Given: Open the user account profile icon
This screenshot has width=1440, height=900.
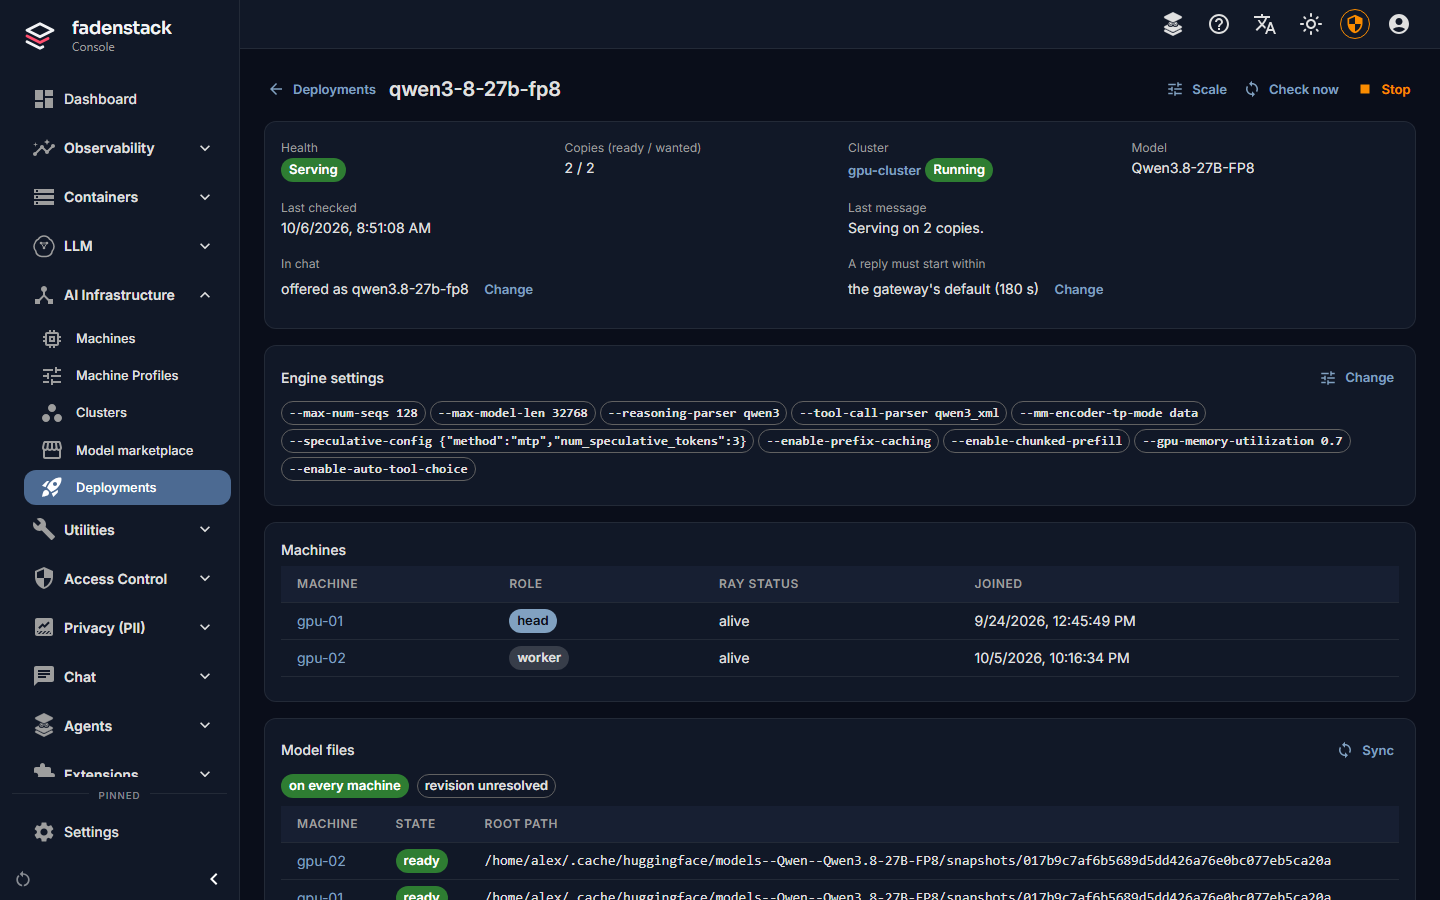Looking at the screenshot, I should pos(1399,24).
